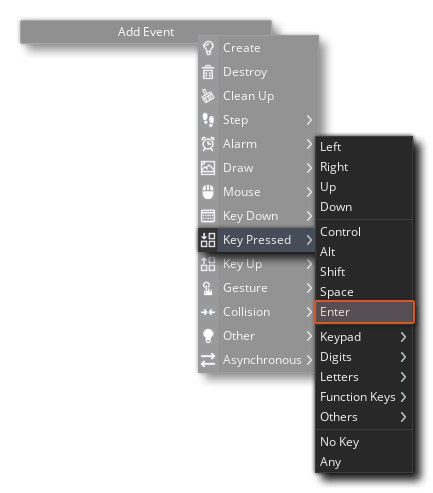Expand the Digits submenu chevron
The image size is (433, 493).
pyautogui.click(x=403, y=357)
